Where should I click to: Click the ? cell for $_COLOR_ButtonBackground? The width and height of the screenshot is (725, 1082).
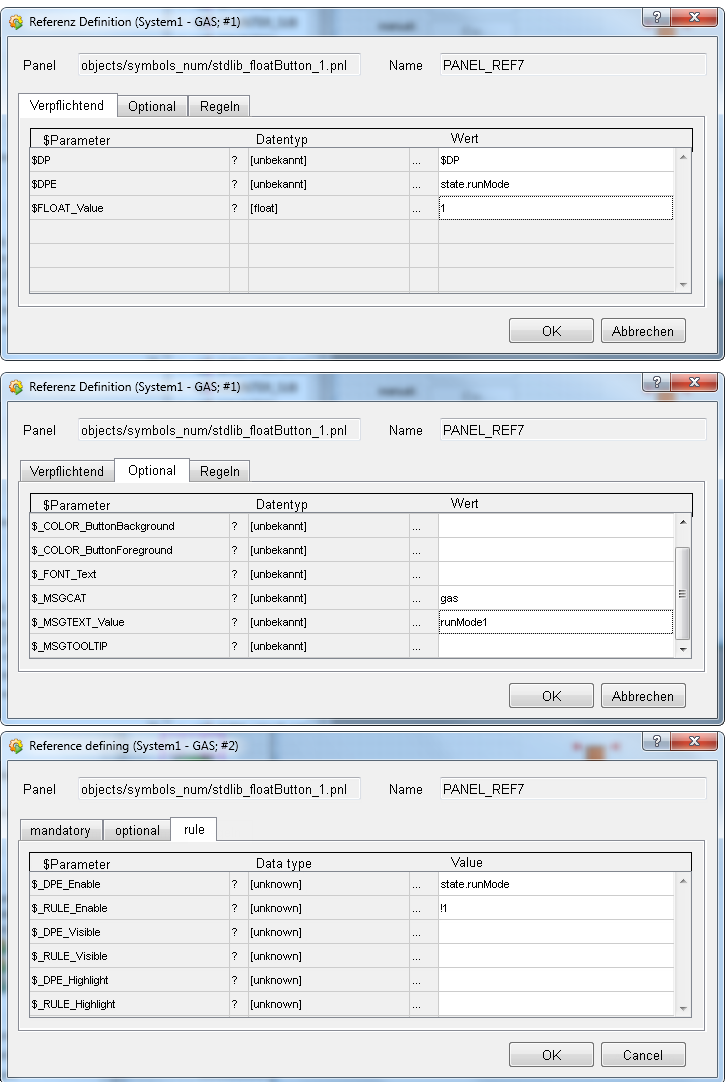coord(239,526)
